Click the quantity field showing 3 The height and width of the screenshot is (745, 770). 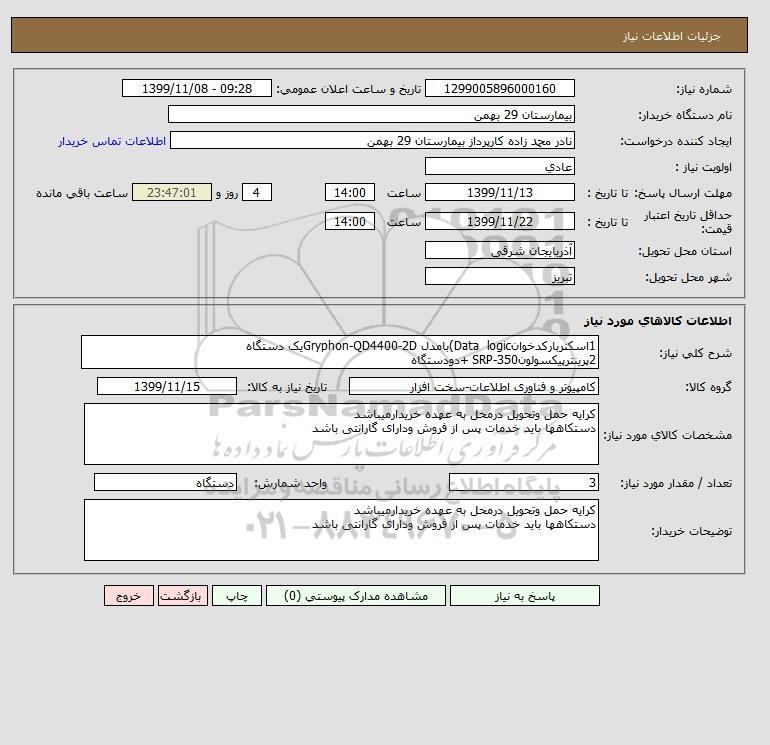click(524, 482)
